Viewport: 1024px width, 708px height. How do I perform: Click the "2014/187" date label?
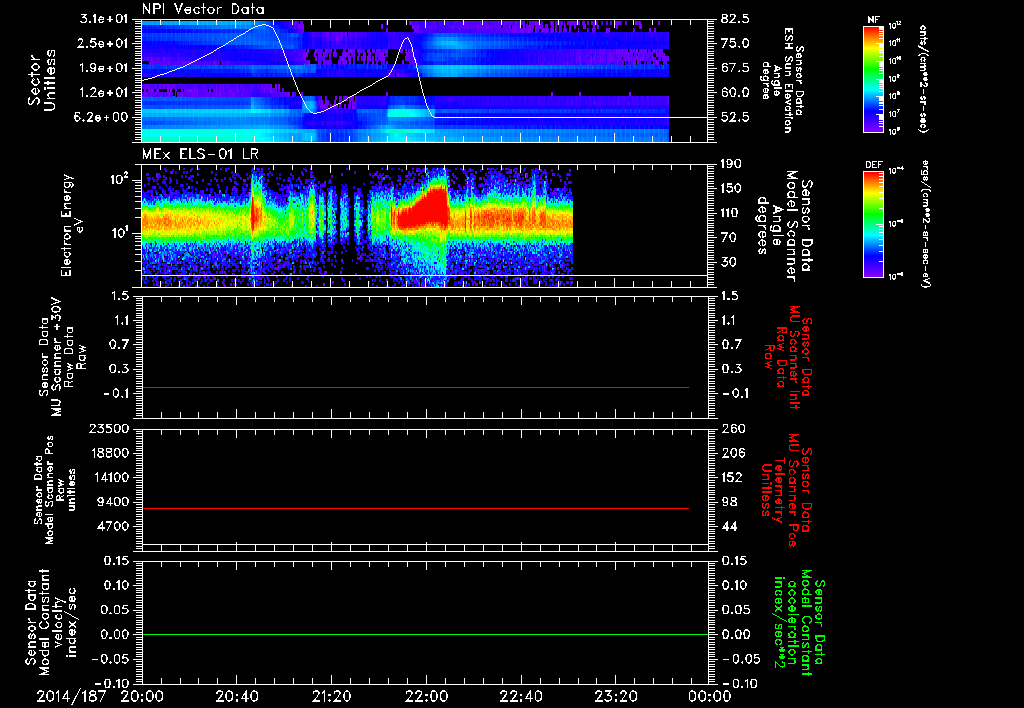[71, 696]
